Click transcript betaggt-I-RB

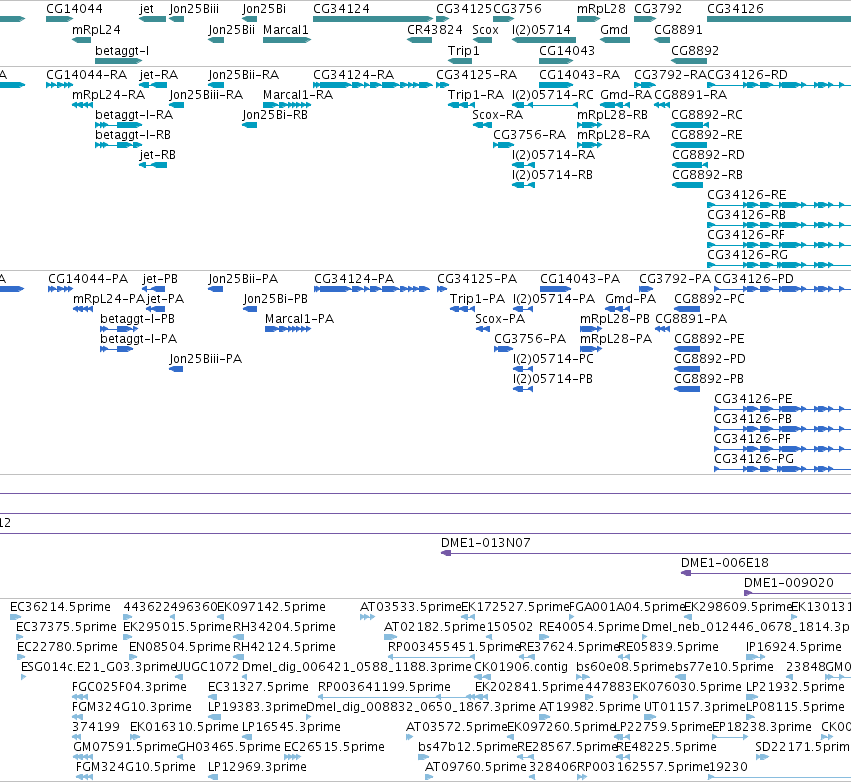tap(118, 145)
